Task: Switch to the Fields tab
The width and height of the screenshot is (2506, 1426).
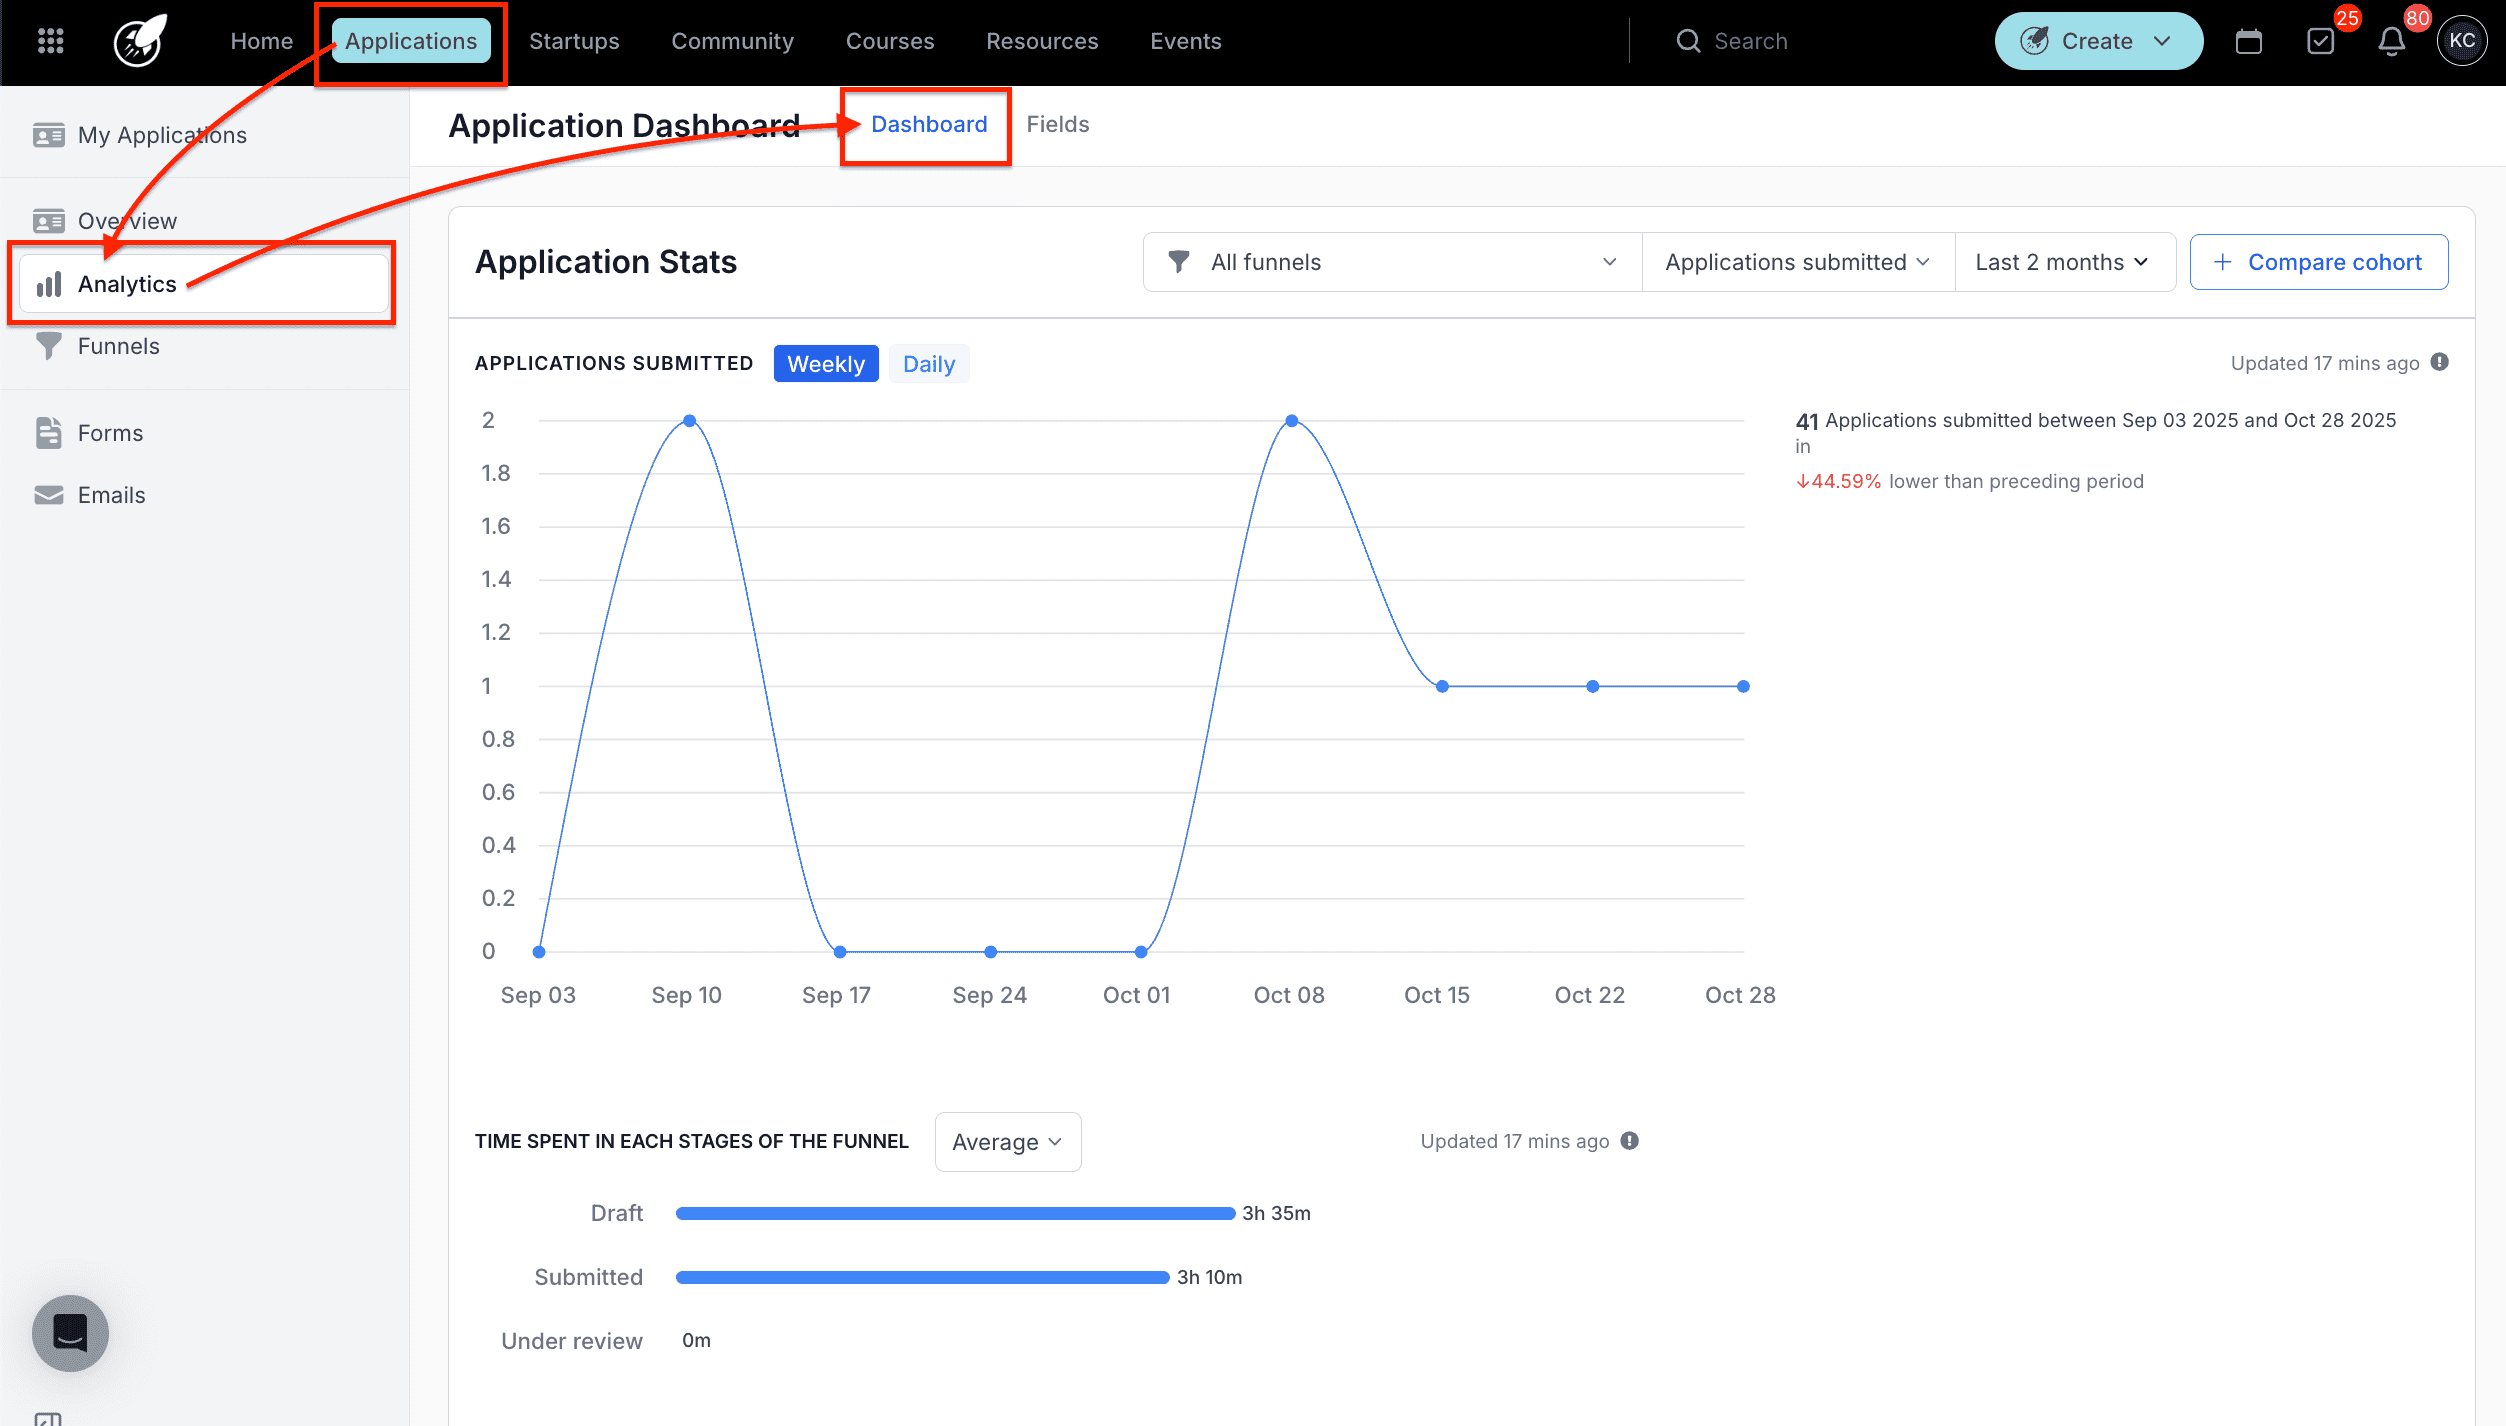Action: pyautogui.click(x=1057, y=124)
